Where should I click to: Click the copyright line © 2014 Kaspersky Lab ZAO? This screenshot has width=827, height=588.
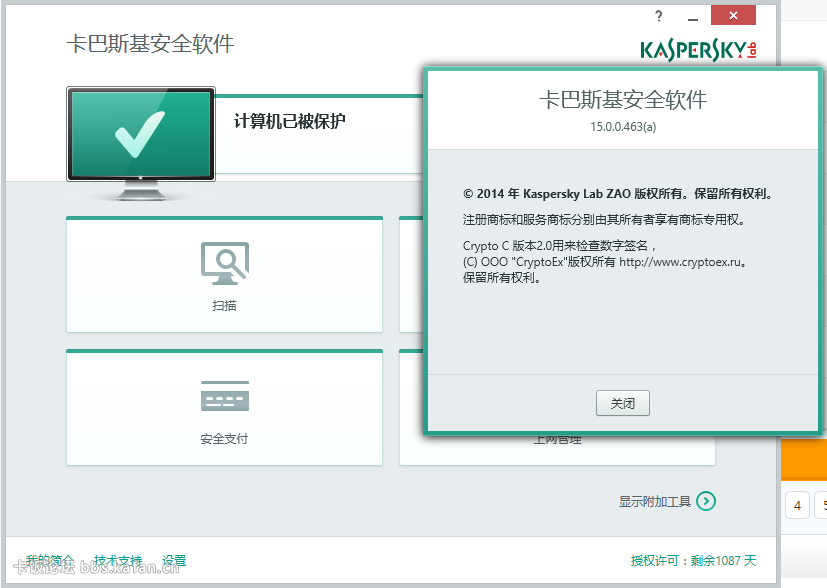pyautogui.click(x=618, y=194)
